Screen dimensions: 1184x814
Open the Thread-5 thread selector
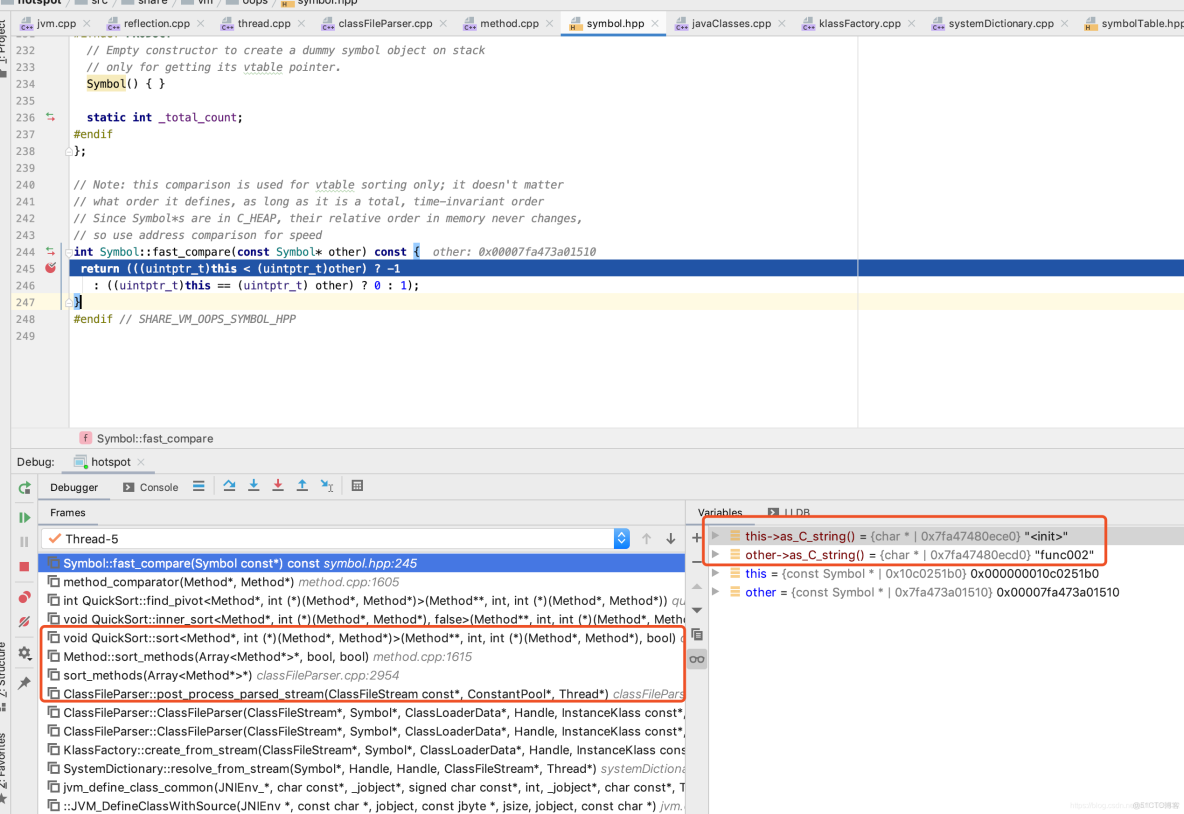coord(621,538)
